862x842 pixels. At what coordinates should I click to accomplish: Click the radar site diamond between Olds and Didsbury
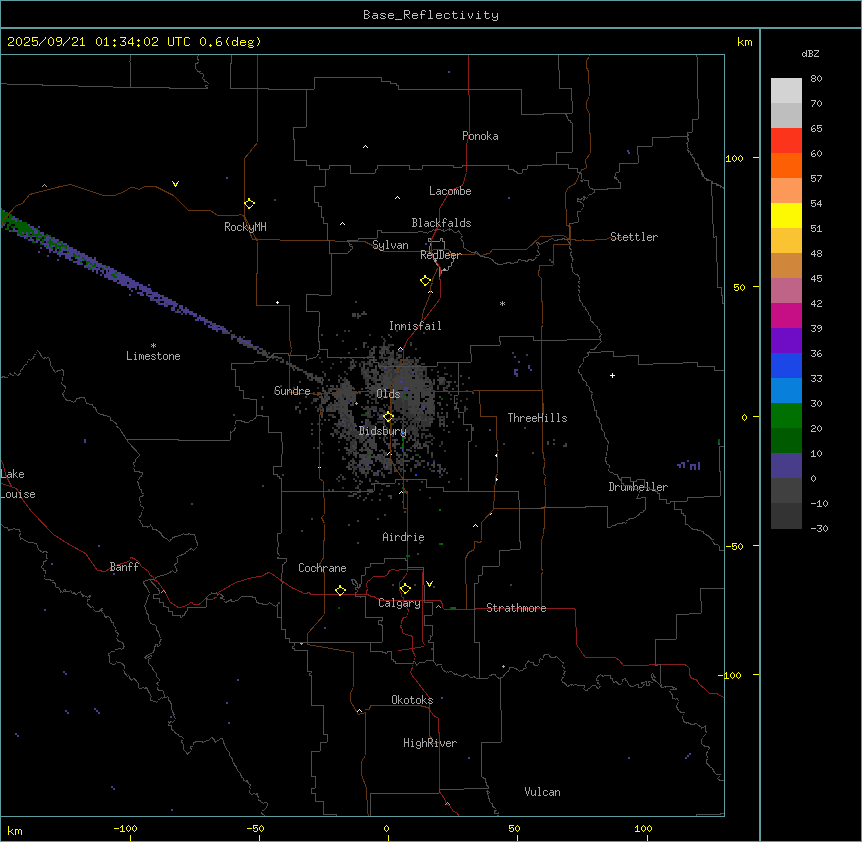click(389, 417)
